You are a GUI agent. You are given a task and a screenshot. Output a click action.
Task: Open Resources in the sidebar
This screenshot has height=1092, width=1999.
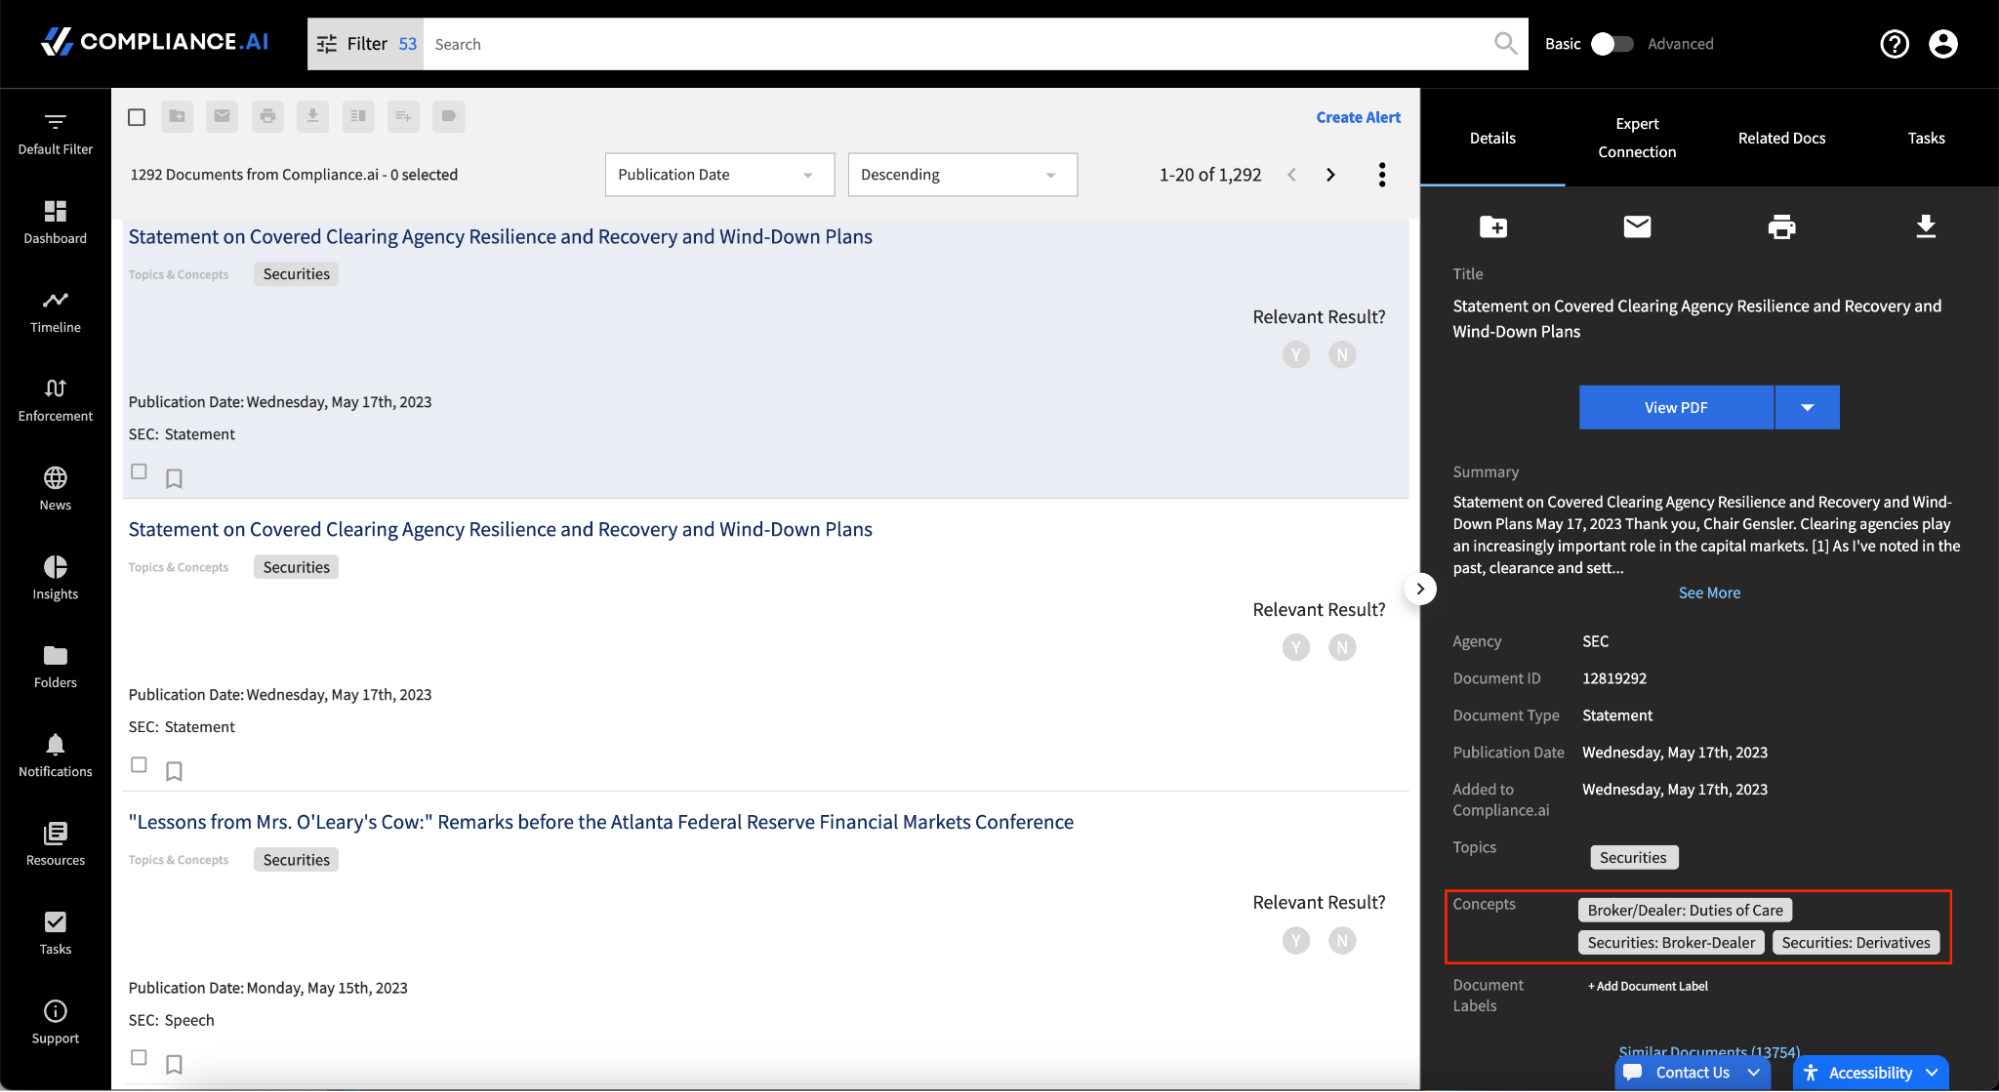tap(55, 844)
